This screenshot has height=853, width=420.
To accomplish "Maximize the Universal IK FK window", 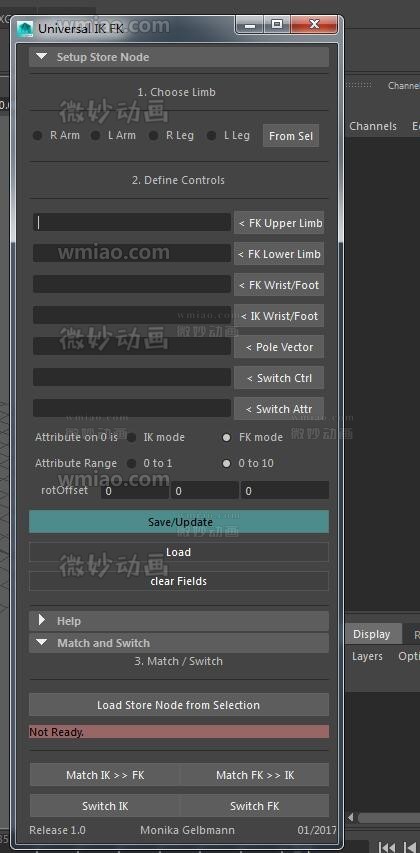I will point(277,24).
